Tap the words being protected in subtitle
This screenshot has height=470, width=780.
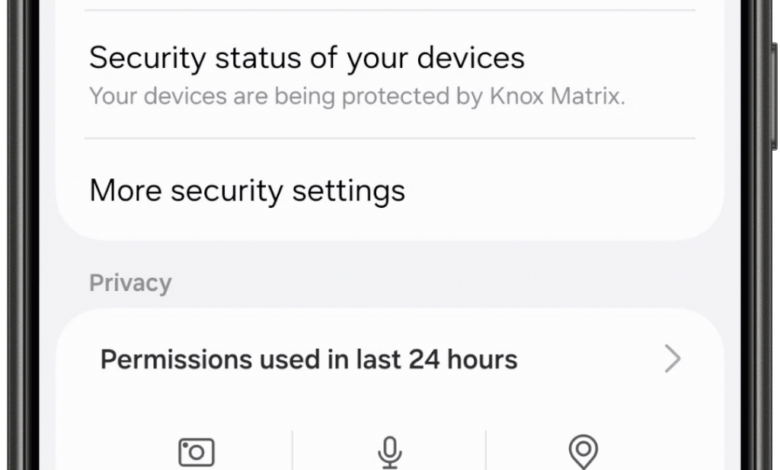point(362,96)
